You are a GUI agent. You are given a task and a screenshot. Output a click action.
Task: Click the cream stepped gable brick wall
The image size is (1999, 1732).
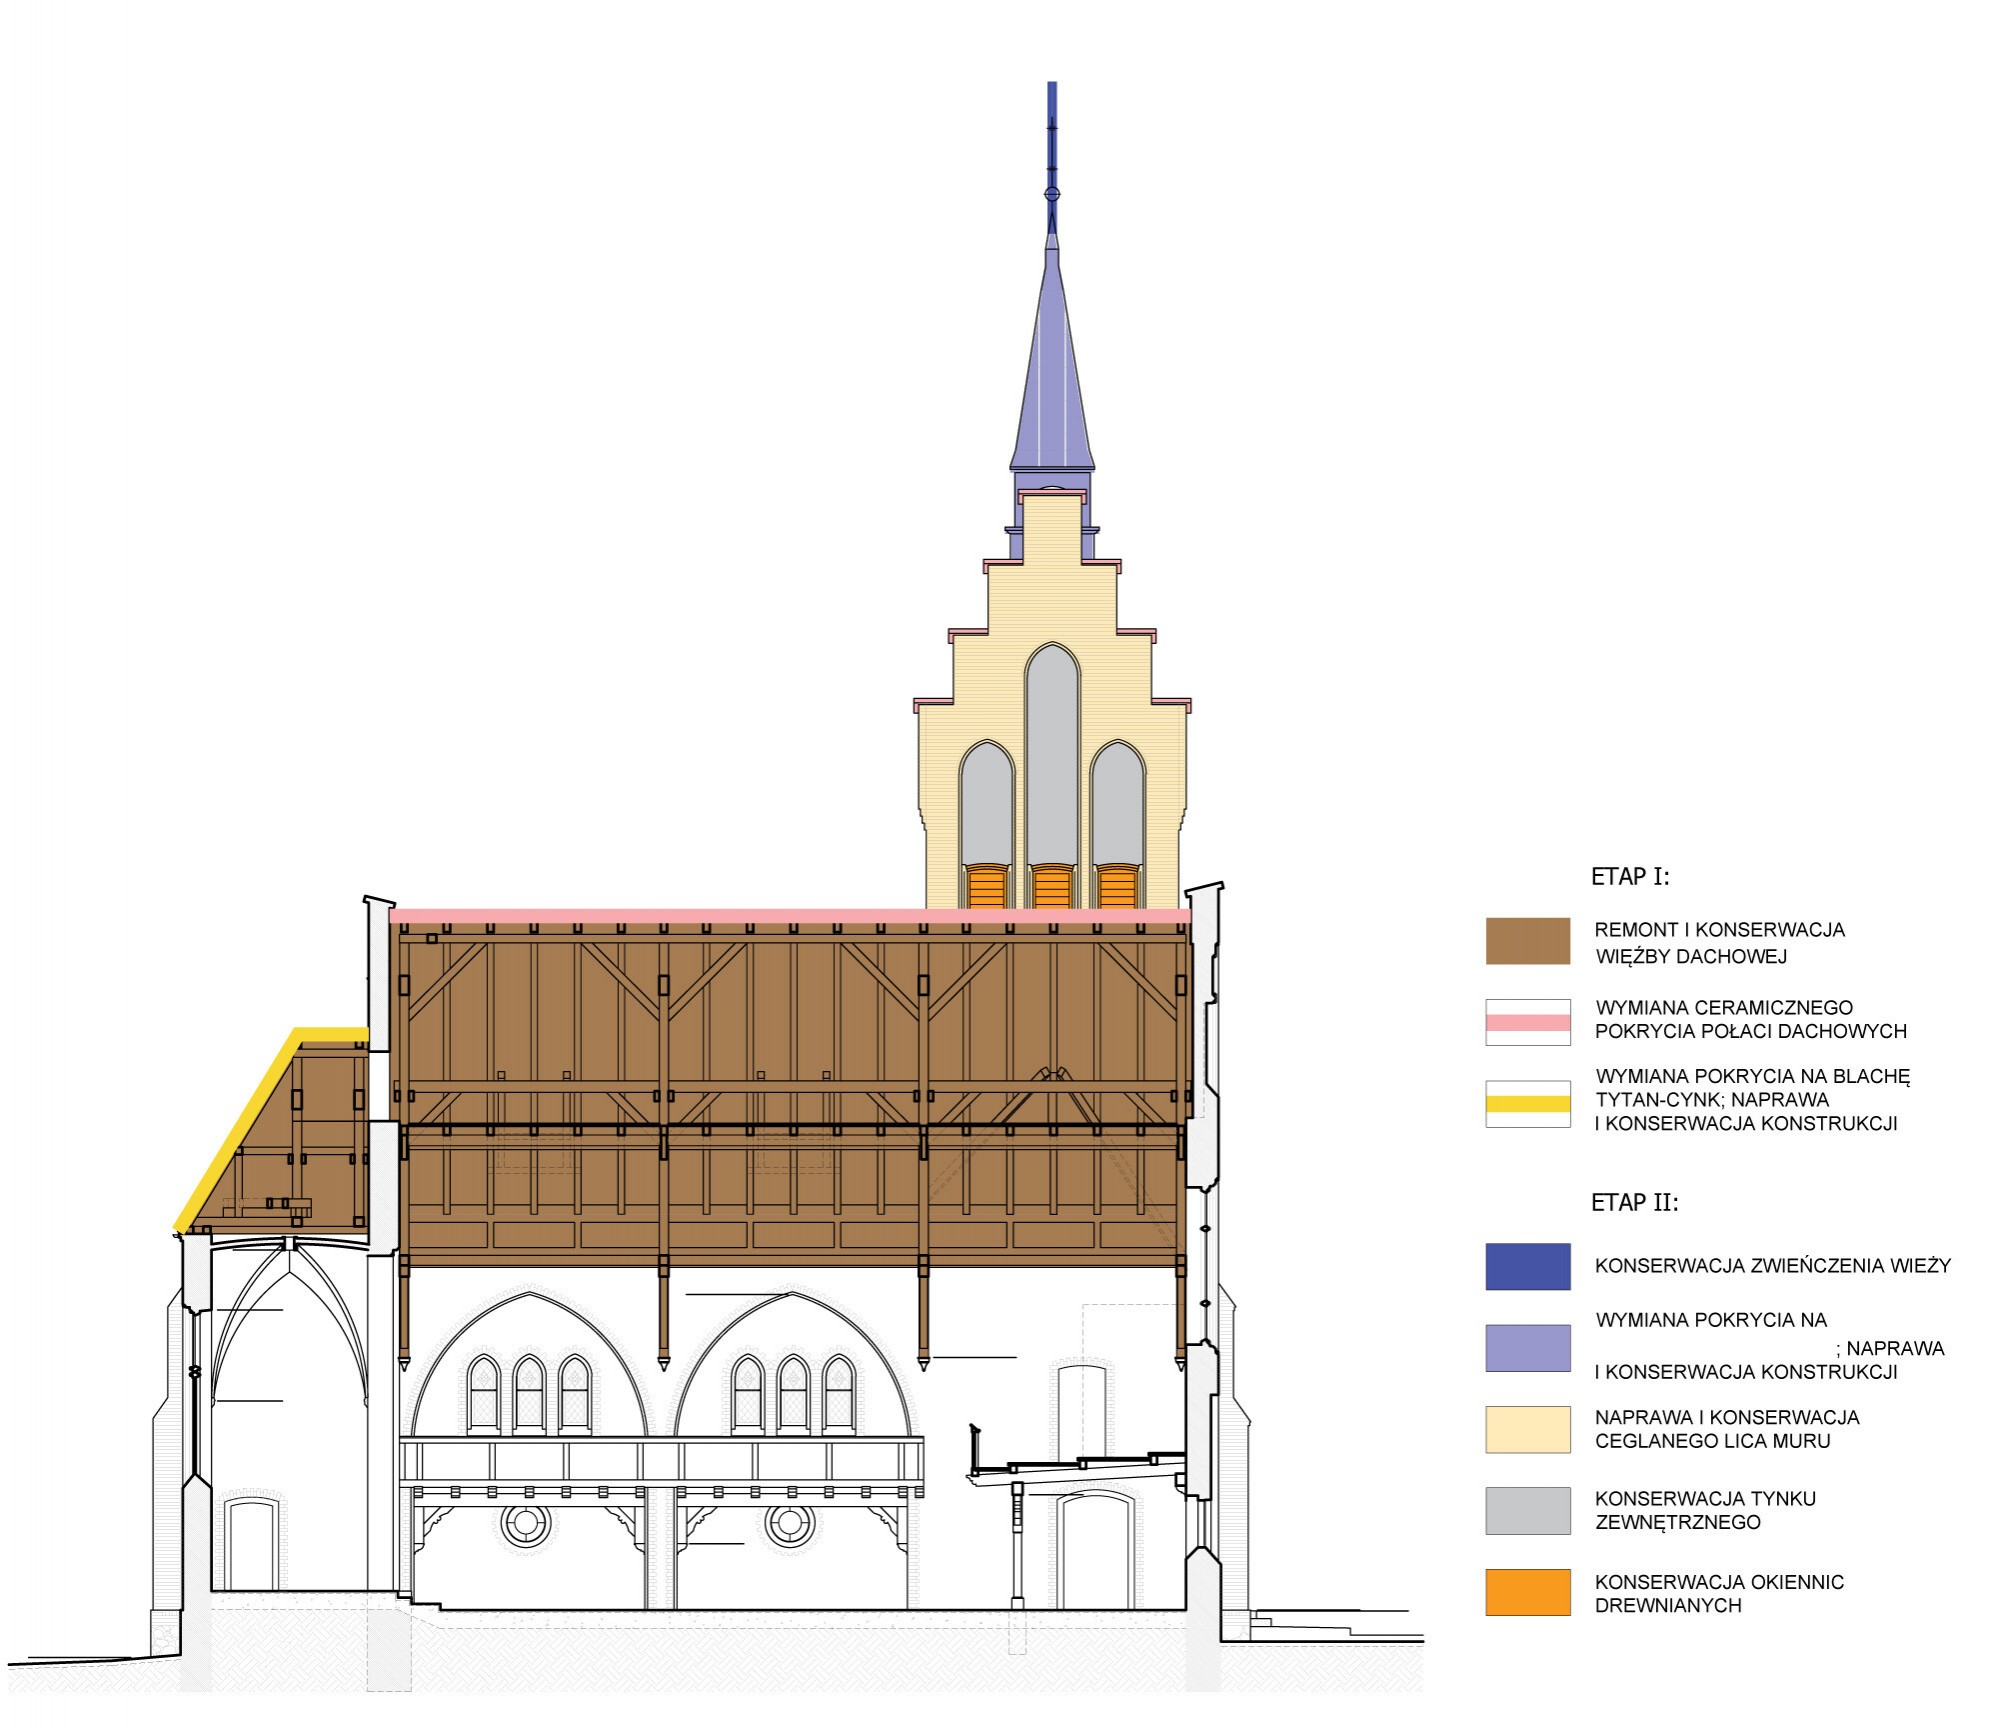point(1052,600)
